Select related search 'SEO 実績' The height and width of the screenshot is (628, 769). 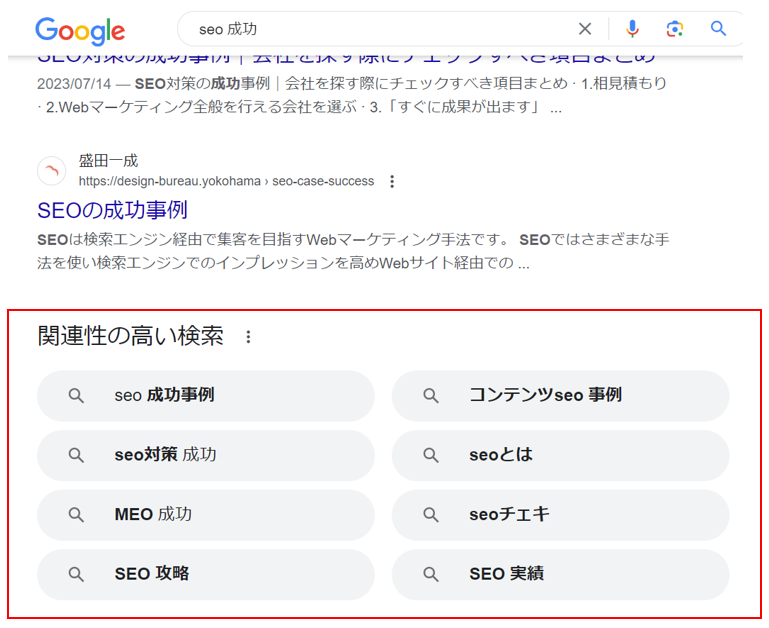[560, 574]
